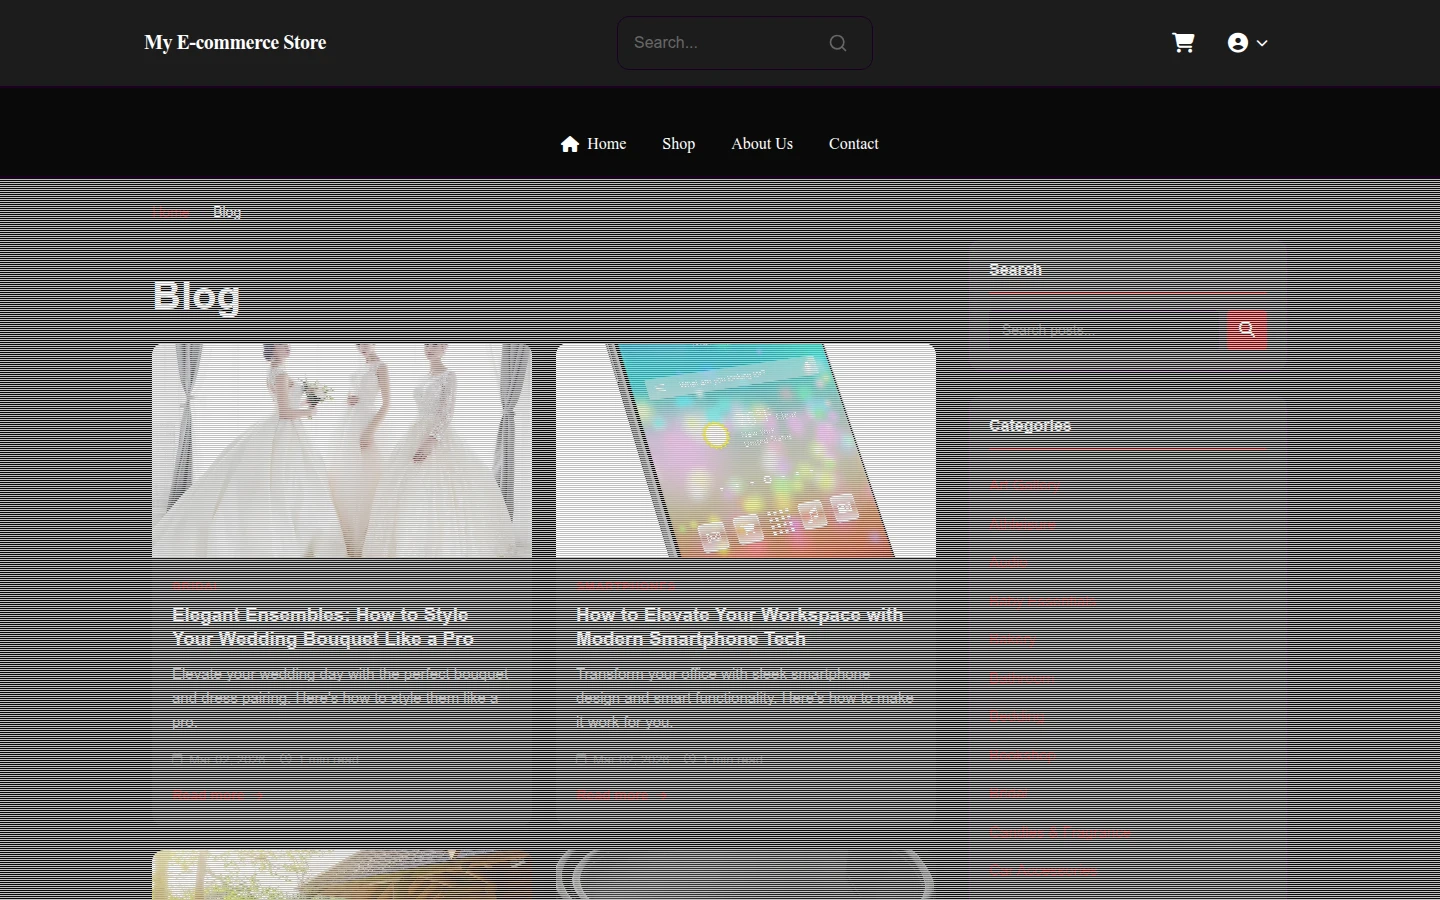Select the Audio category
1440x900 pixels.
pyautogui.click(x=1008, y=563)
